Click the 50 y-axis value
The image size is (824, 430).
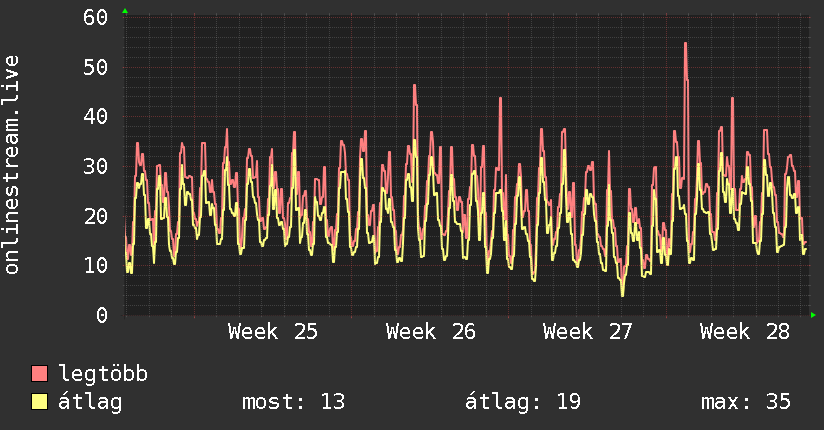(96, 67)
